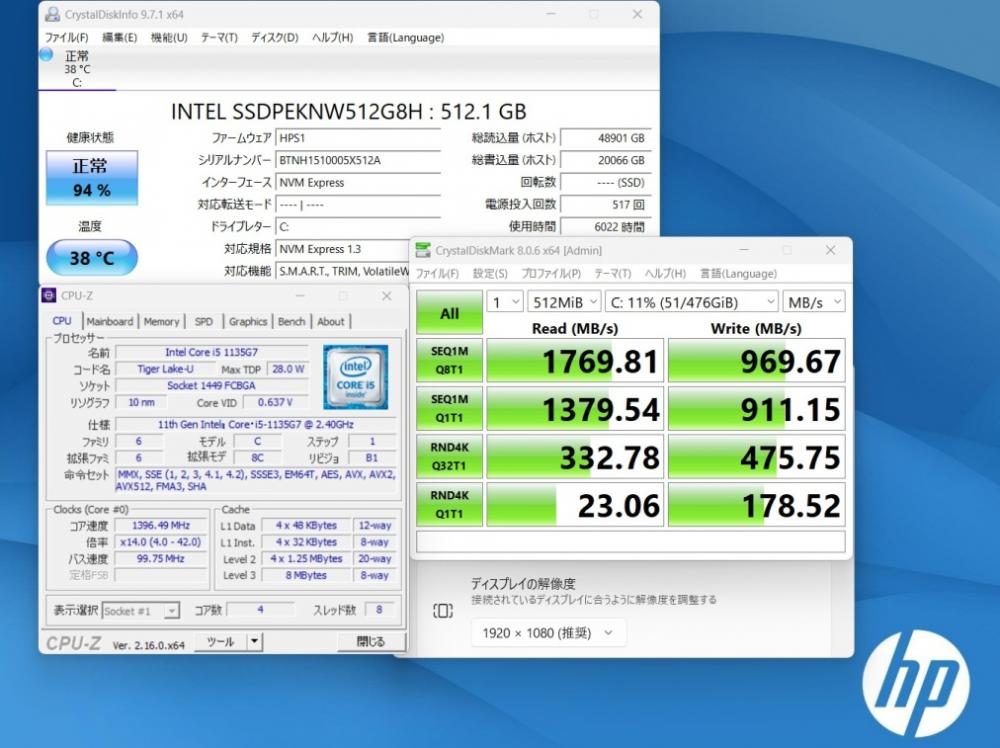Open プロファイル(P) menu in CrystalDiskMark
1000x748 pixels.
(x=551, y=274)
